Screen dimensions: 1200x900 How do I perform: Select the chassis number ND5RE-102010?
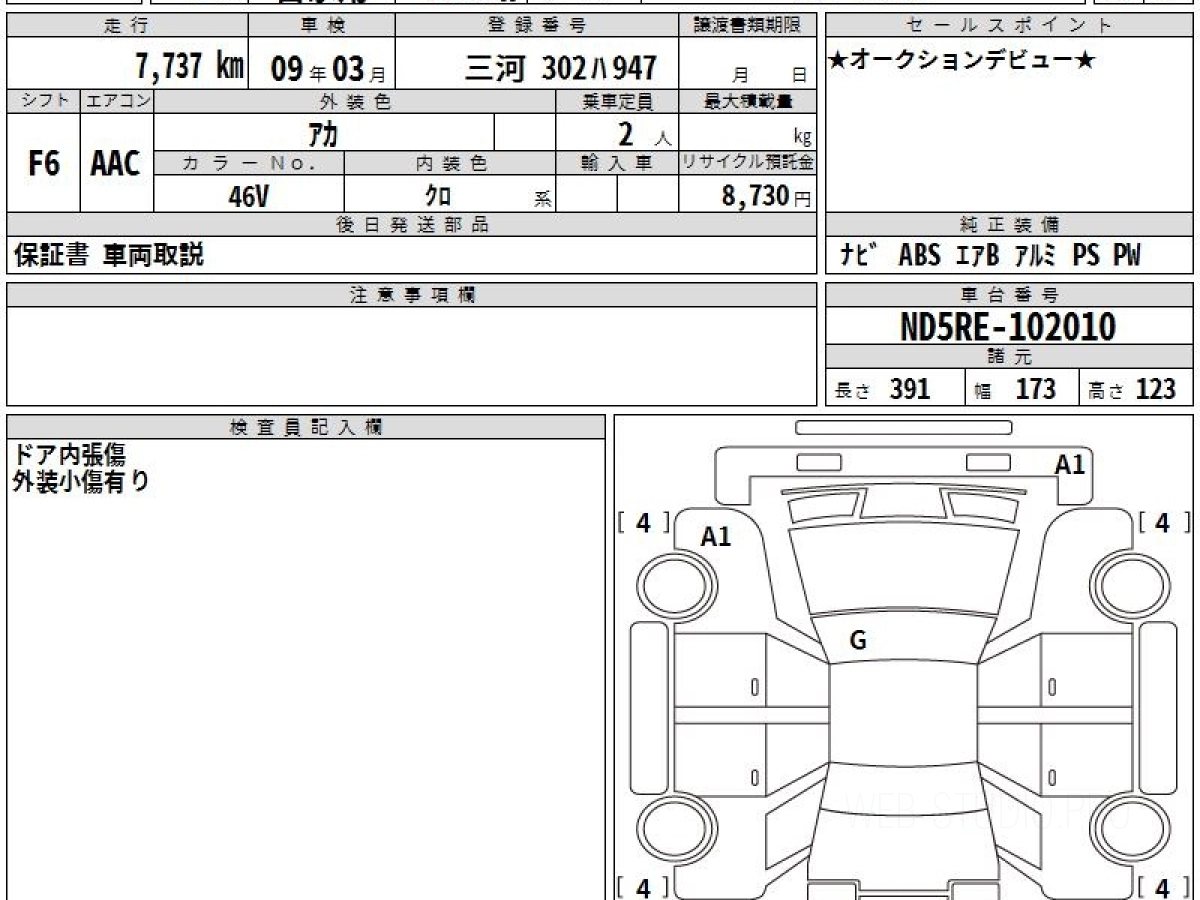[1008, 326]
